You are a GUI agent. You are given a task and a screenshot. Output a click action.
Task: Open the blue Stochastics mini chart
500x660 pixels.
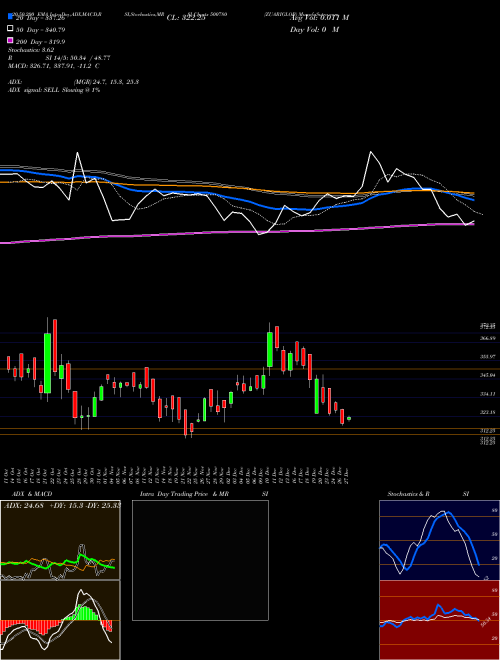439,540
